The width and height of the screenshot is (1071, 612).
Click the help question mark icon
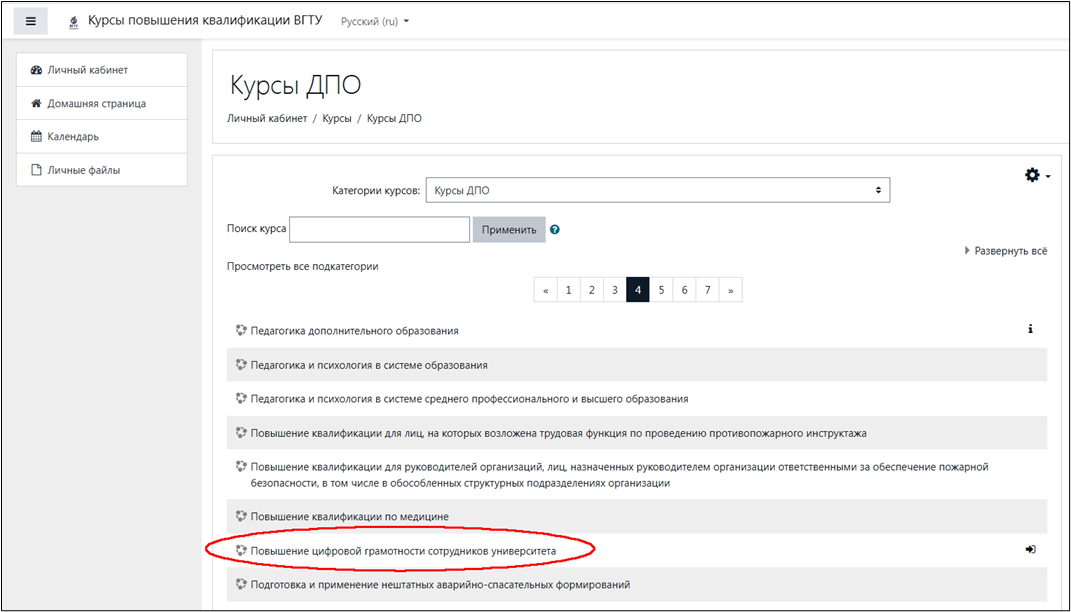point(555,230)
